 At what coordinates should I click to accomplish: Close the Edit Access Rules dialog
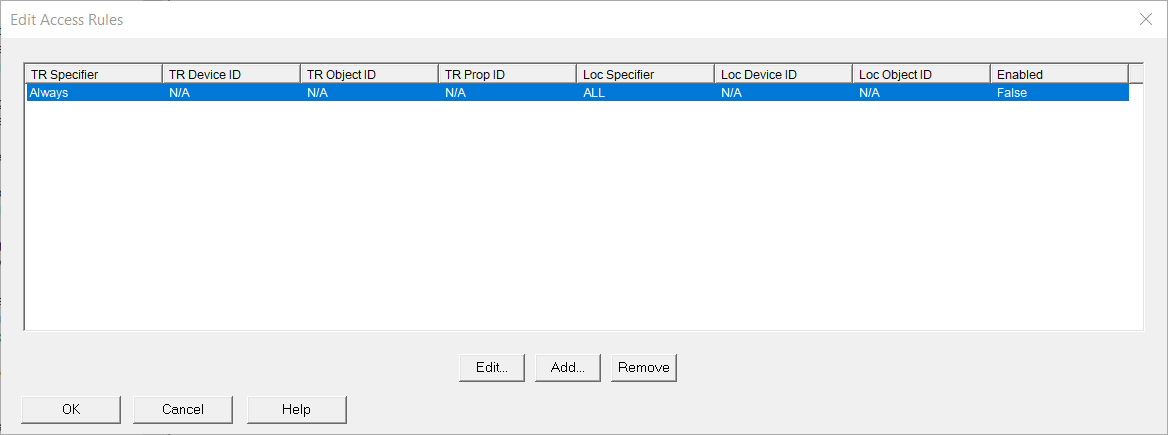(1145, 19)
